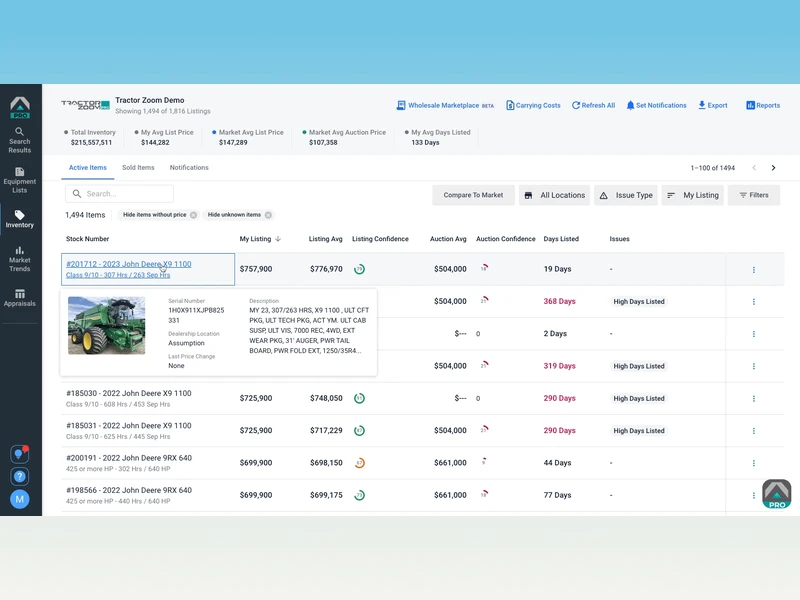Click High Days Listed badge in 368 Days row

point(639,302)
